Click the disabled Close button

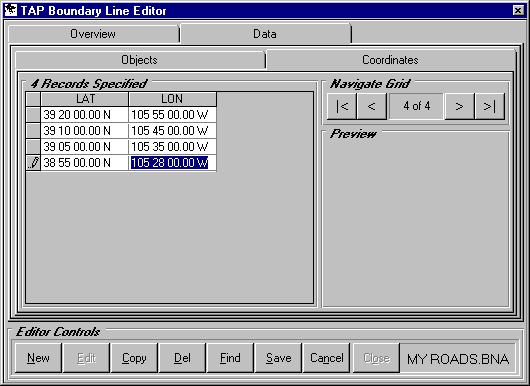376,358
